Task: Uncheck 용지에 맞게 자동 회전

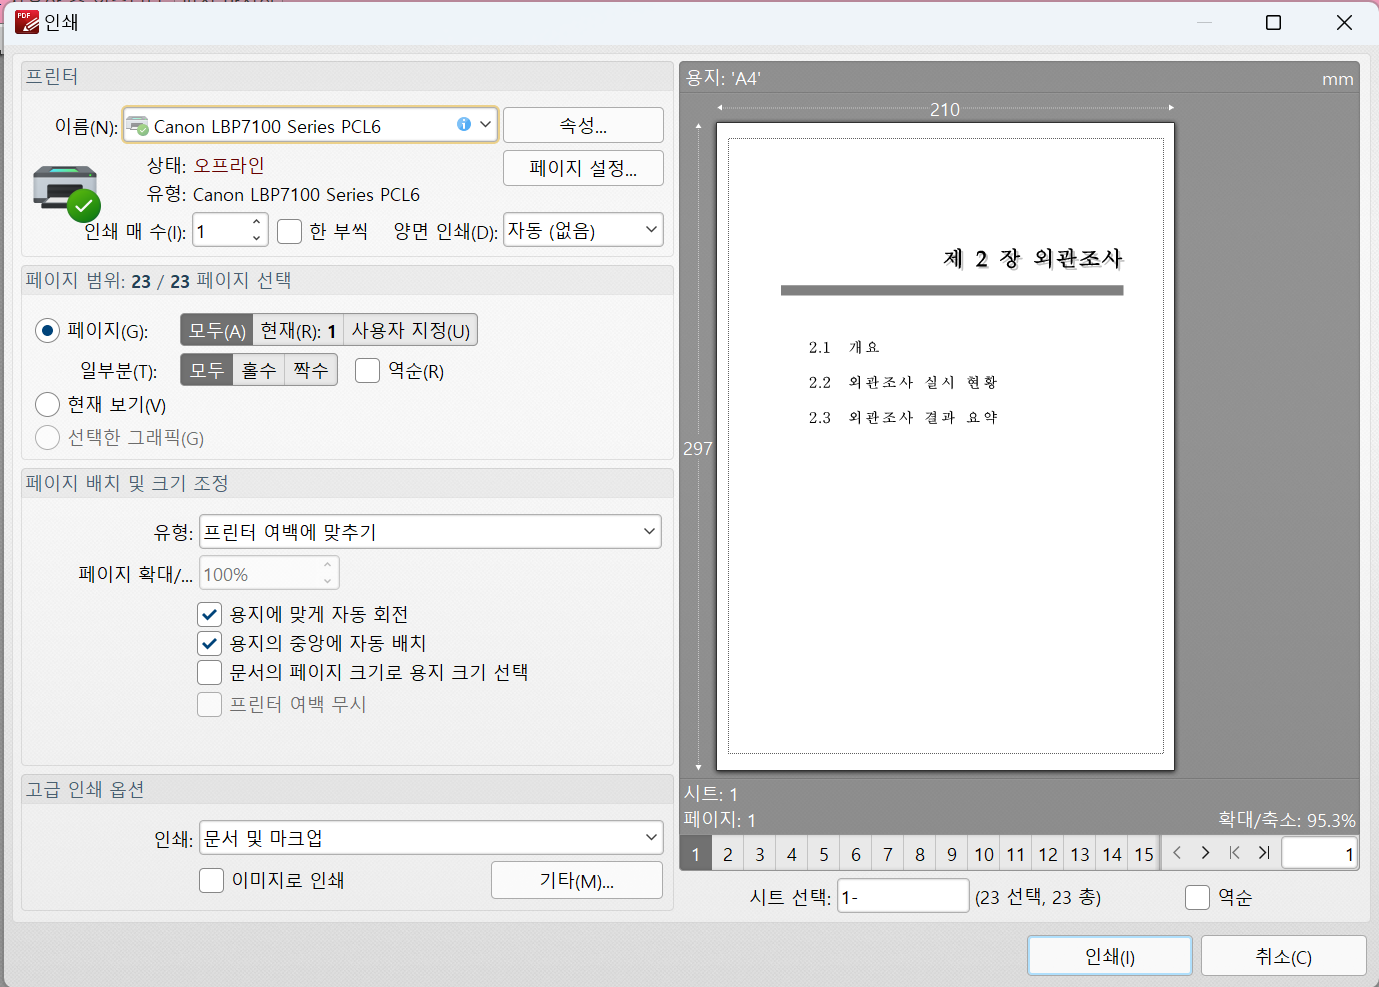Action: (210, 614)
